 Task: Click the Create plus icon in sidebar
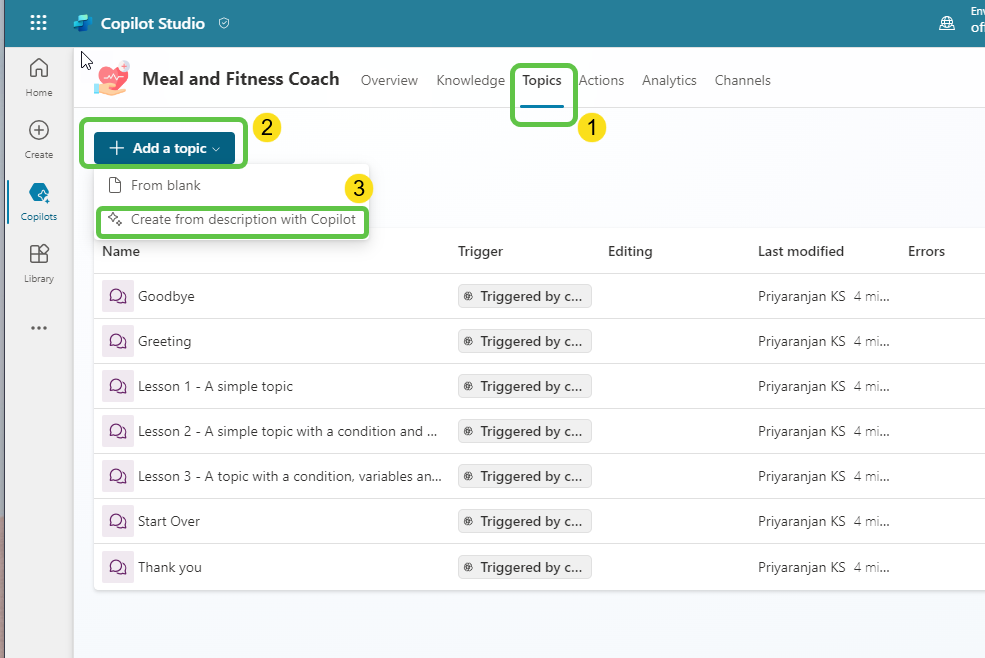coord(38,139)
